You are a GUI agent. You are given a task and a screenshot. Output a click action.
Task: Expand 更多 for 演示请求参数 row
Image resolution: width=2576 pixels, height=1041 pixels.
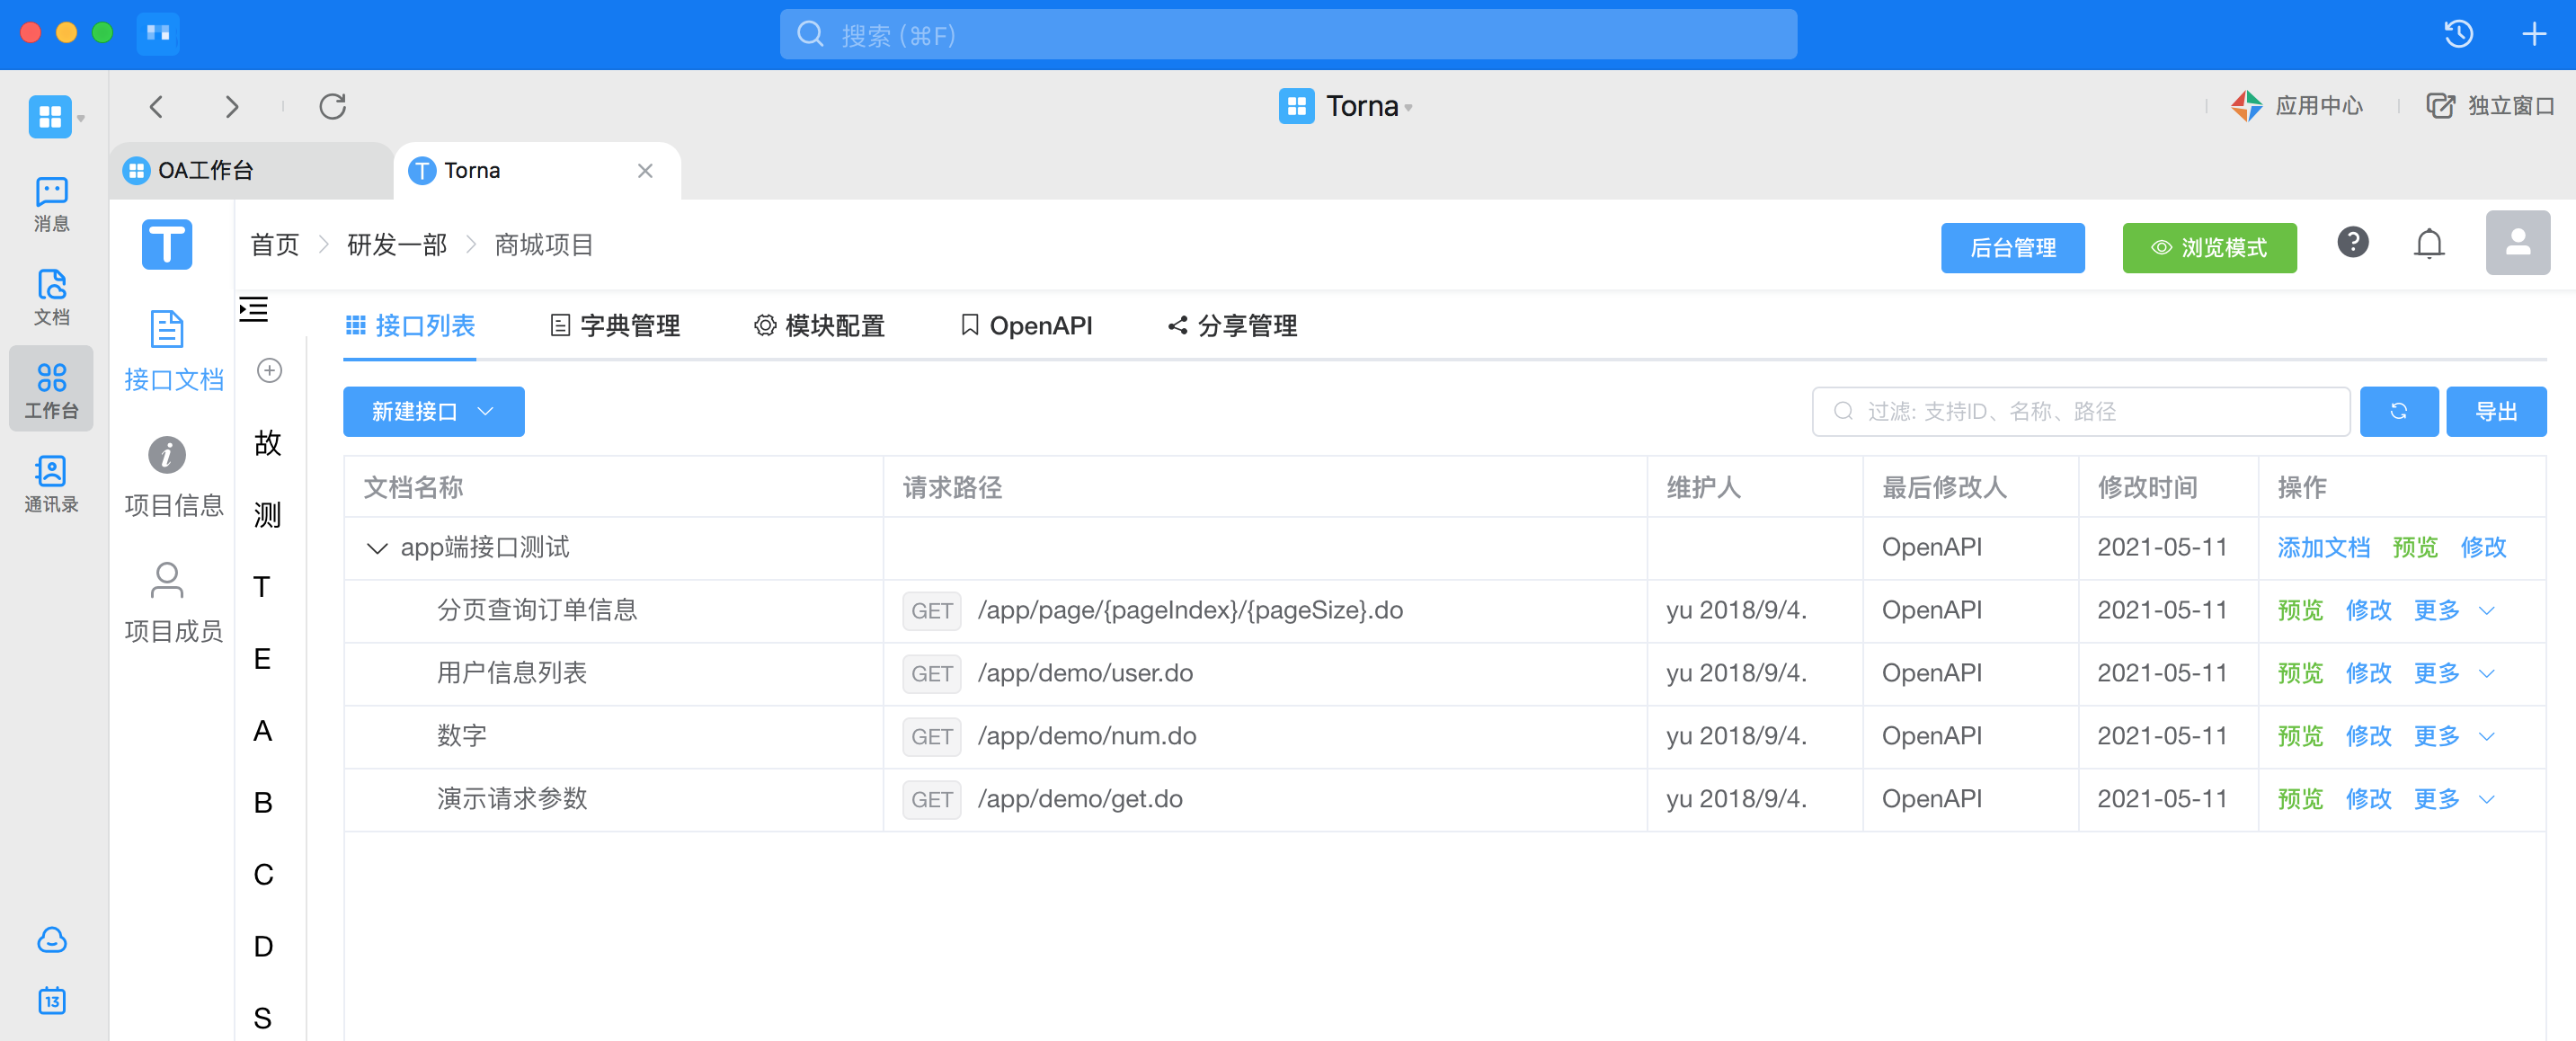[2453, 799]
